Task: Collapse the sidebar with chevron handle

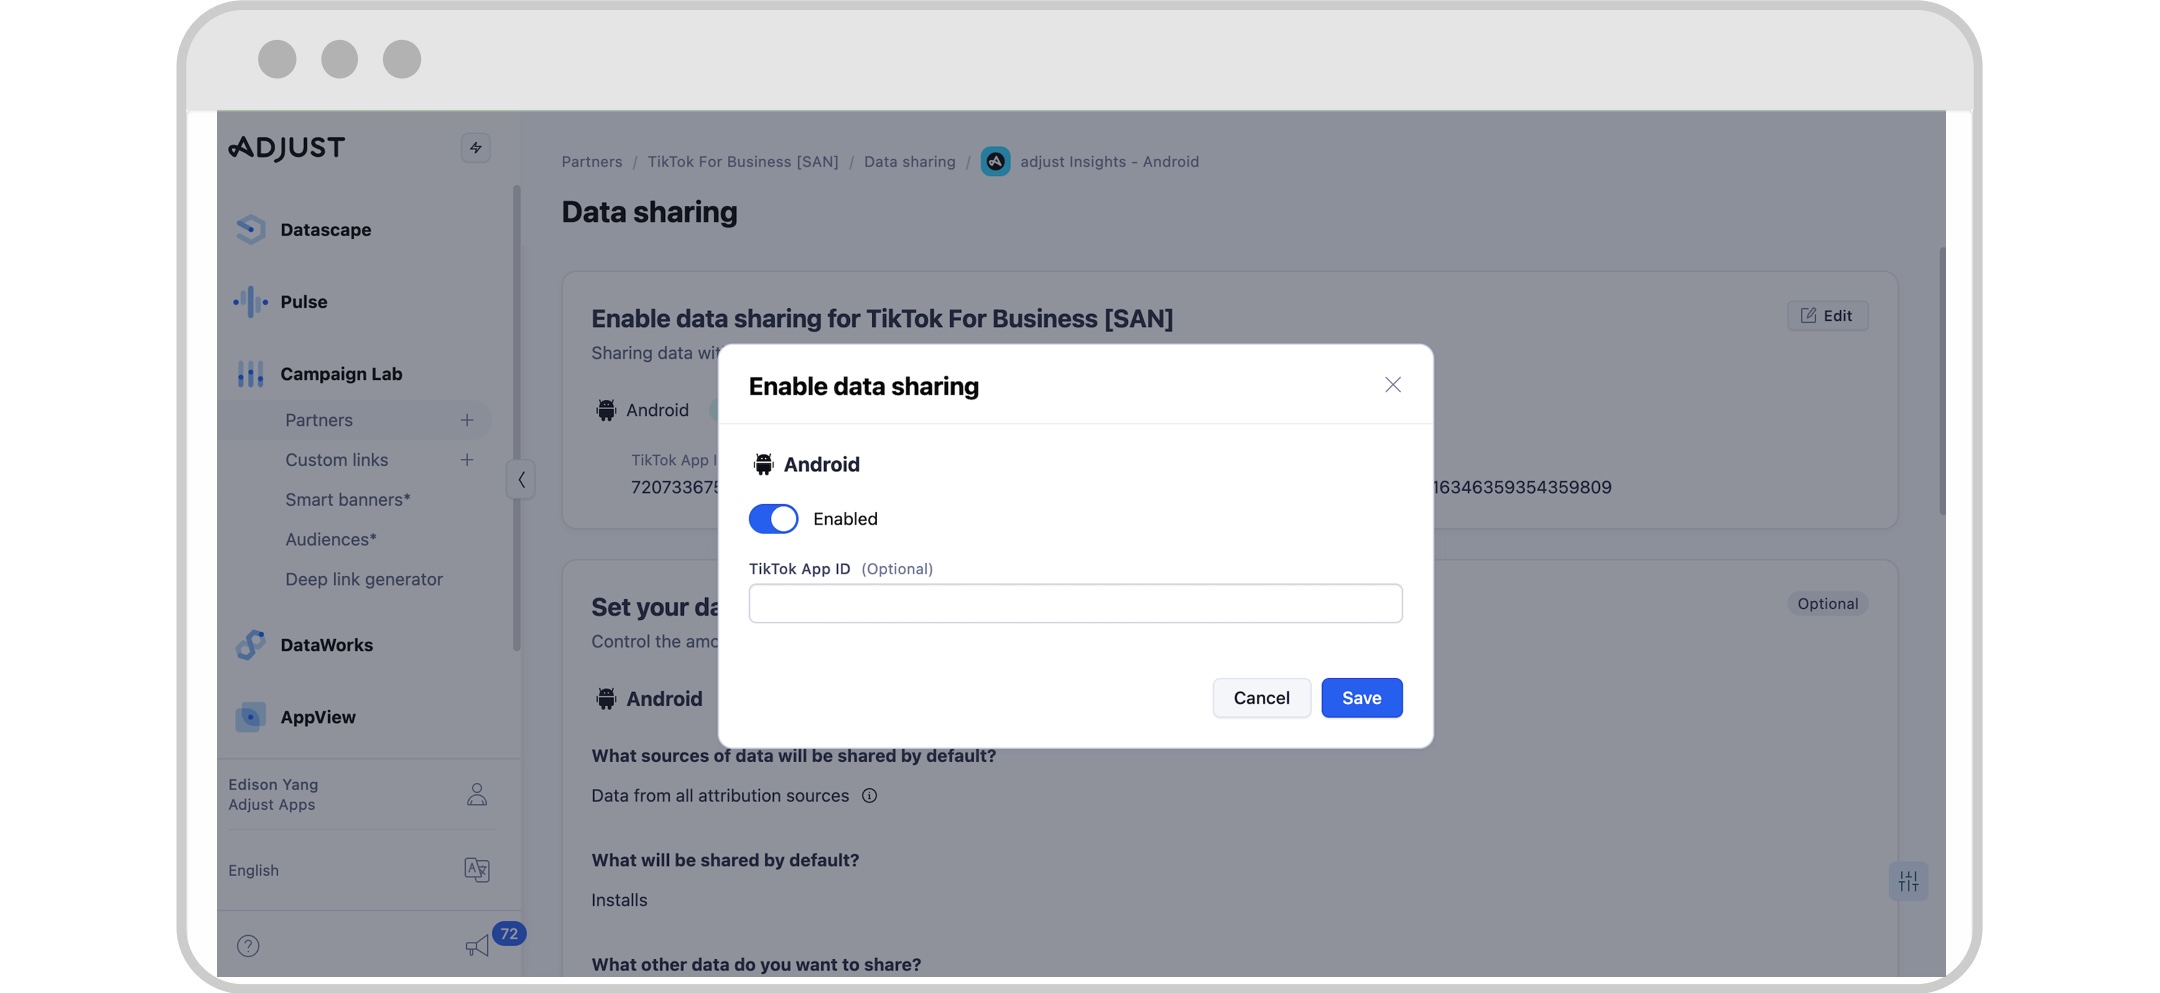Action: pyautogui.click(x=521, y=480)
